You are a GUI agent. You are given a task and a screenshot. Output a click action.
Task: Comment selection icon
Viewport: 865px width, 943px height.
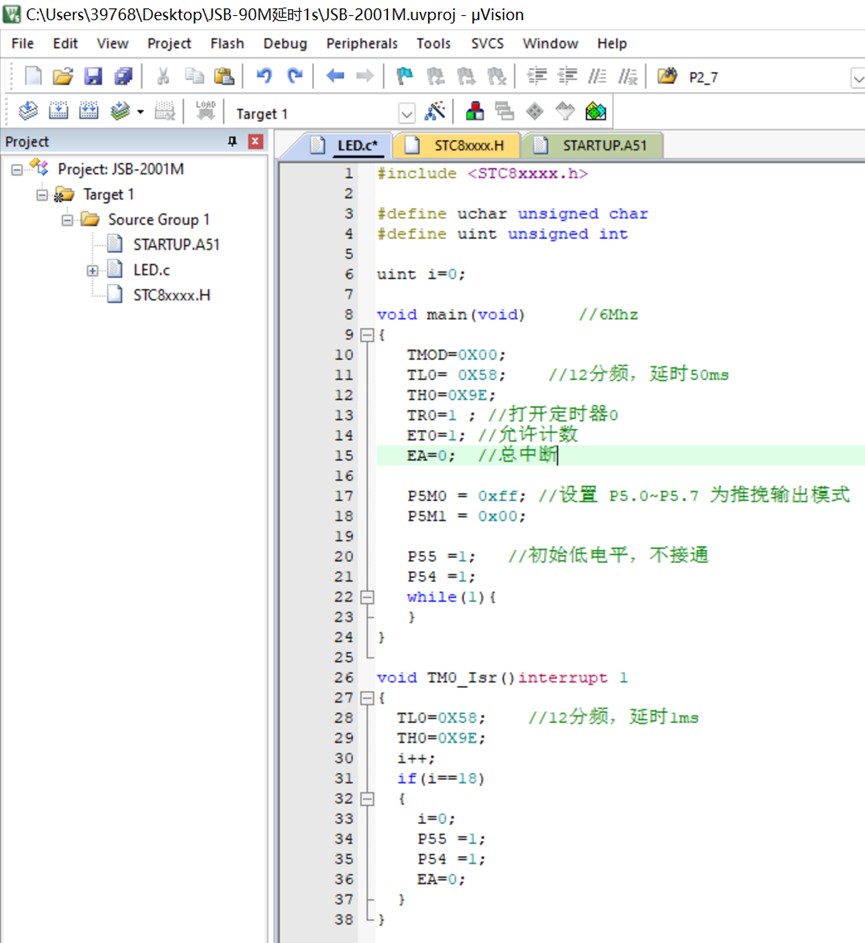597,76
